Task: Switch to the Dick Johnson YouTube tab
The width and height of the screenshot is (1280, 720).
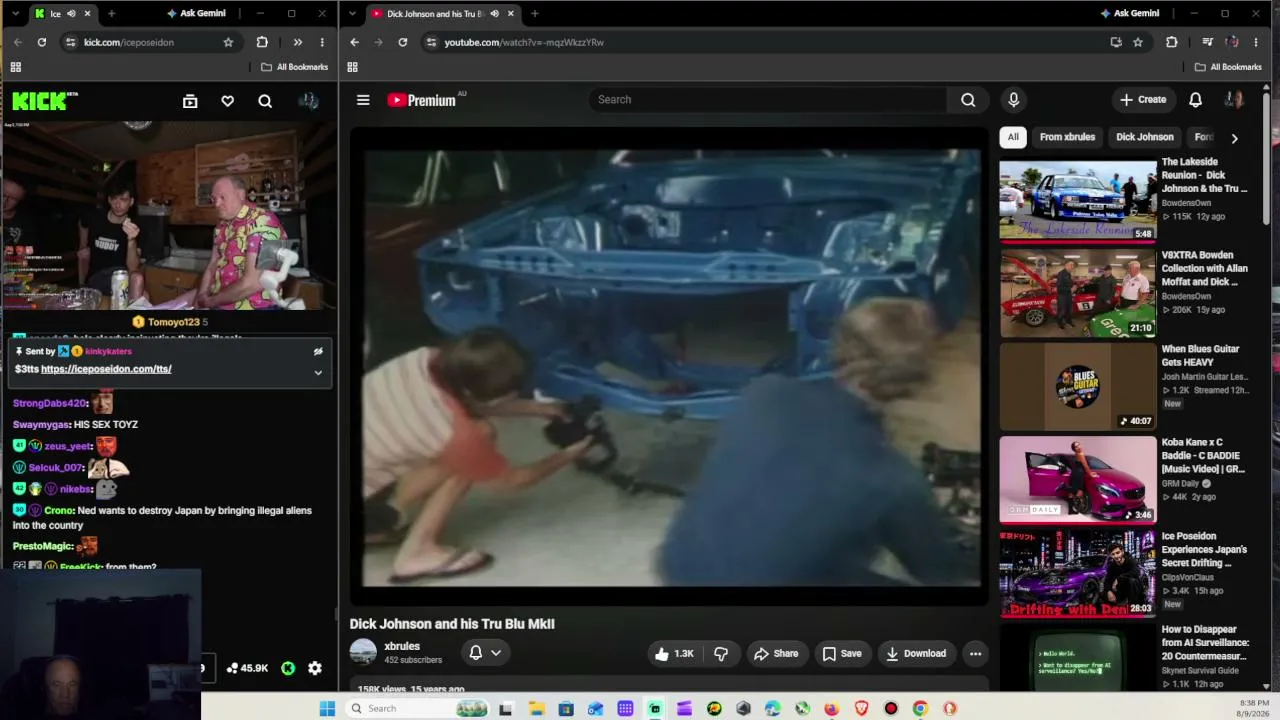Action: click(x=435, y=13)
